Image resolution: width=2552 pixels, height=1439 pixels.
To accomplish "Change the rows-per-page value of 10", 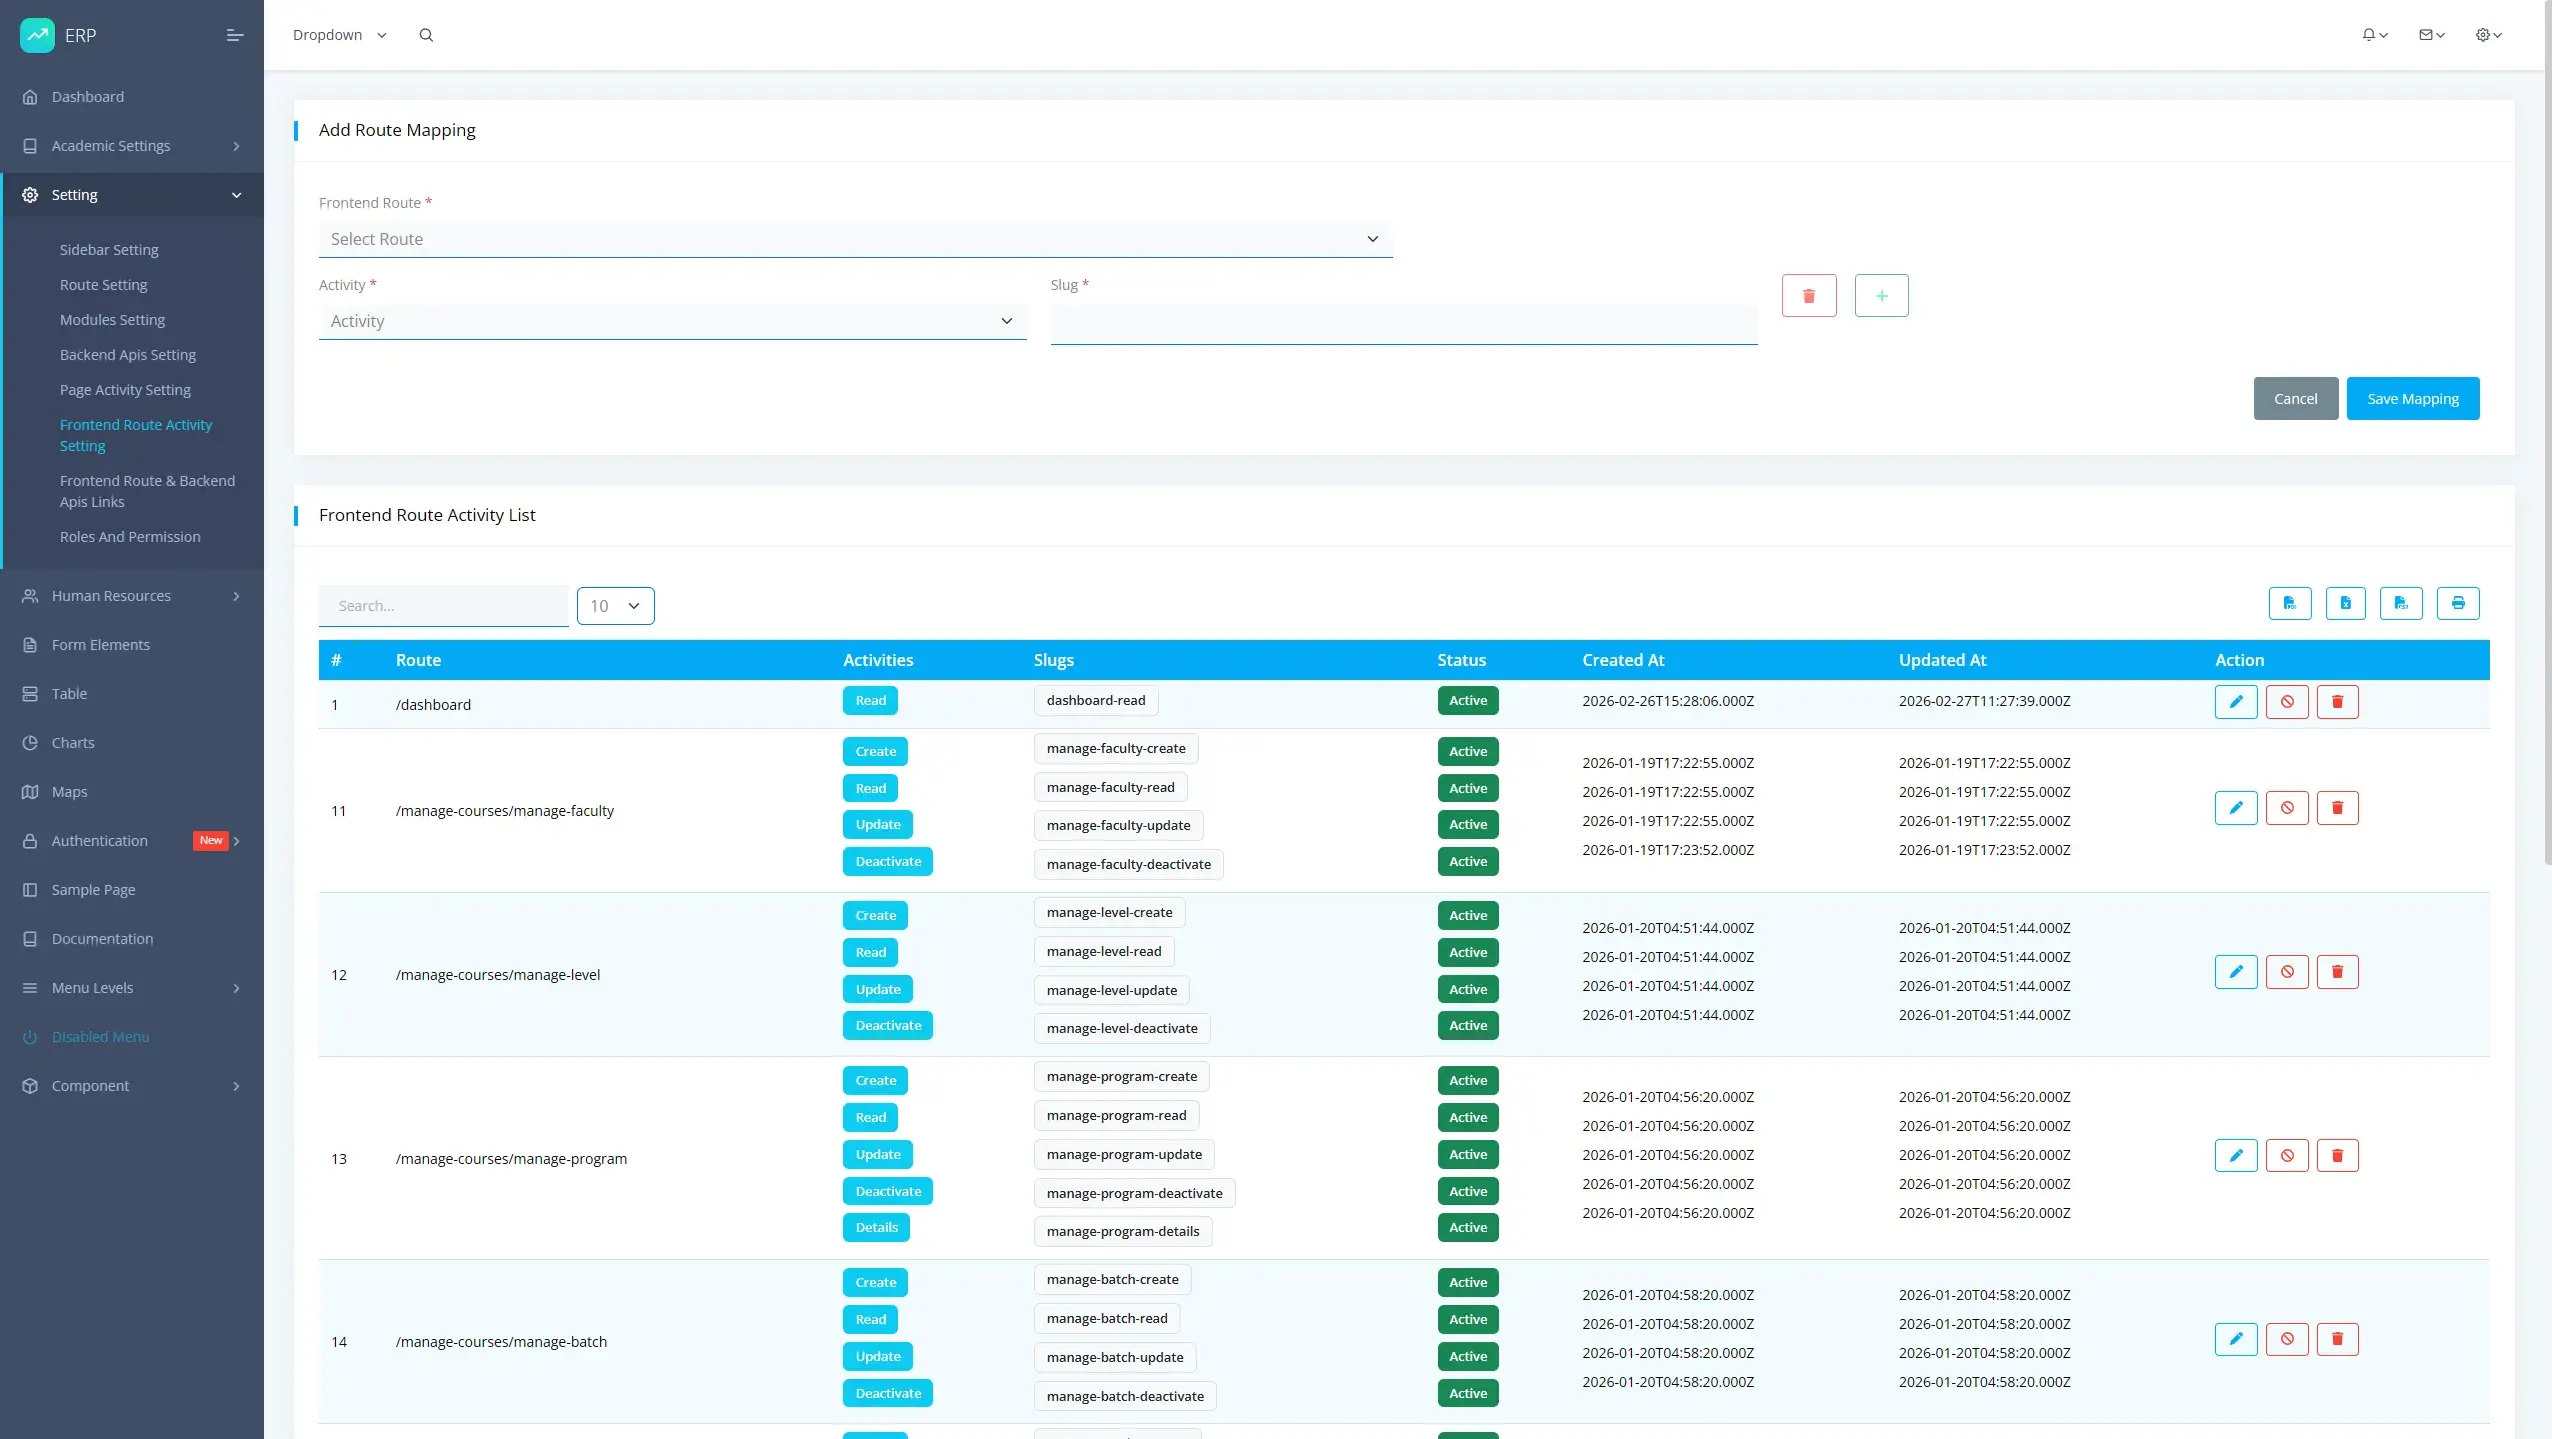I will (x=615, y=606).
